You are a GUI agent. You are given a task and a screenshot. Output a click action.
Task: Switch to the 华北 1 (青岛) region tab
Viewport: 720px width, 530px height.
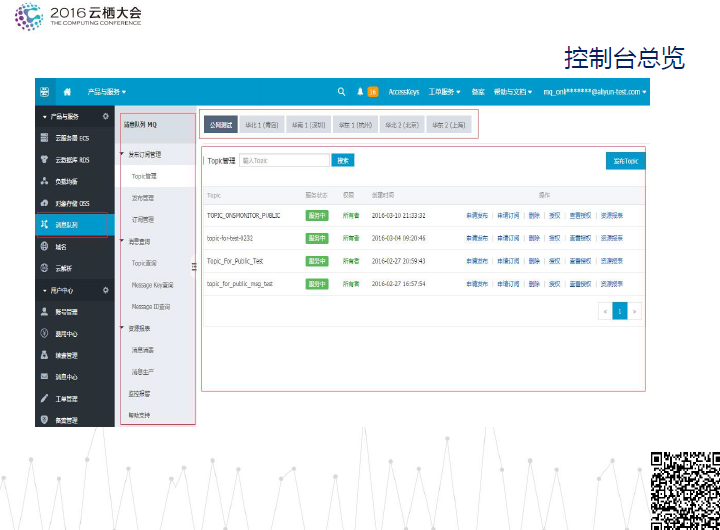(262, 125)
